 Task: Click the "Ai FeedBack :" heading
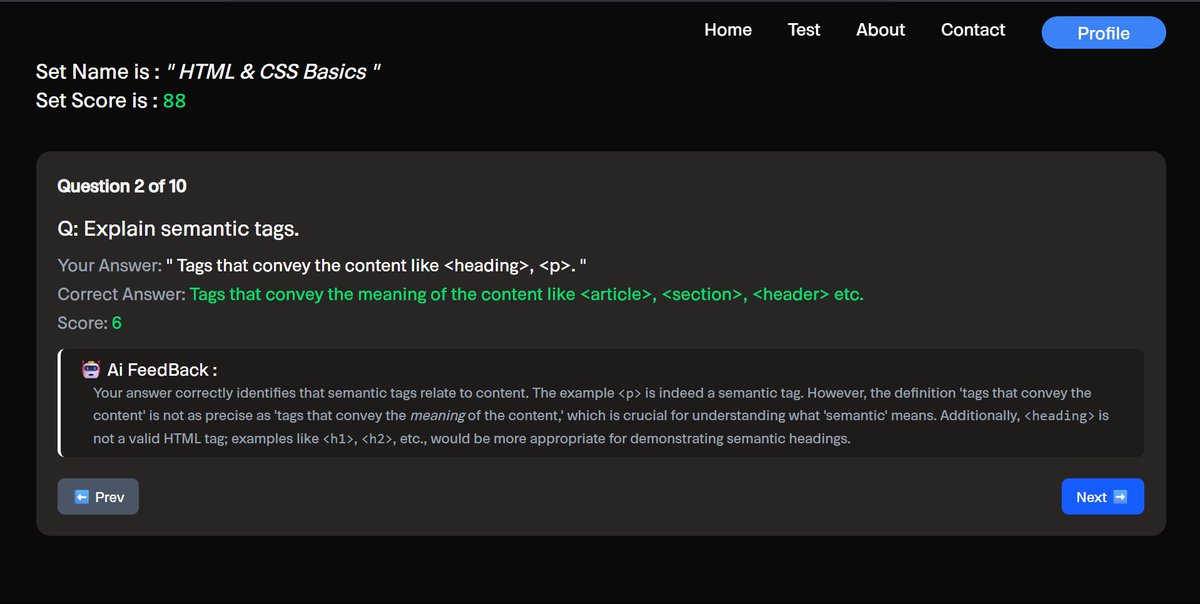tap(162, 370)
